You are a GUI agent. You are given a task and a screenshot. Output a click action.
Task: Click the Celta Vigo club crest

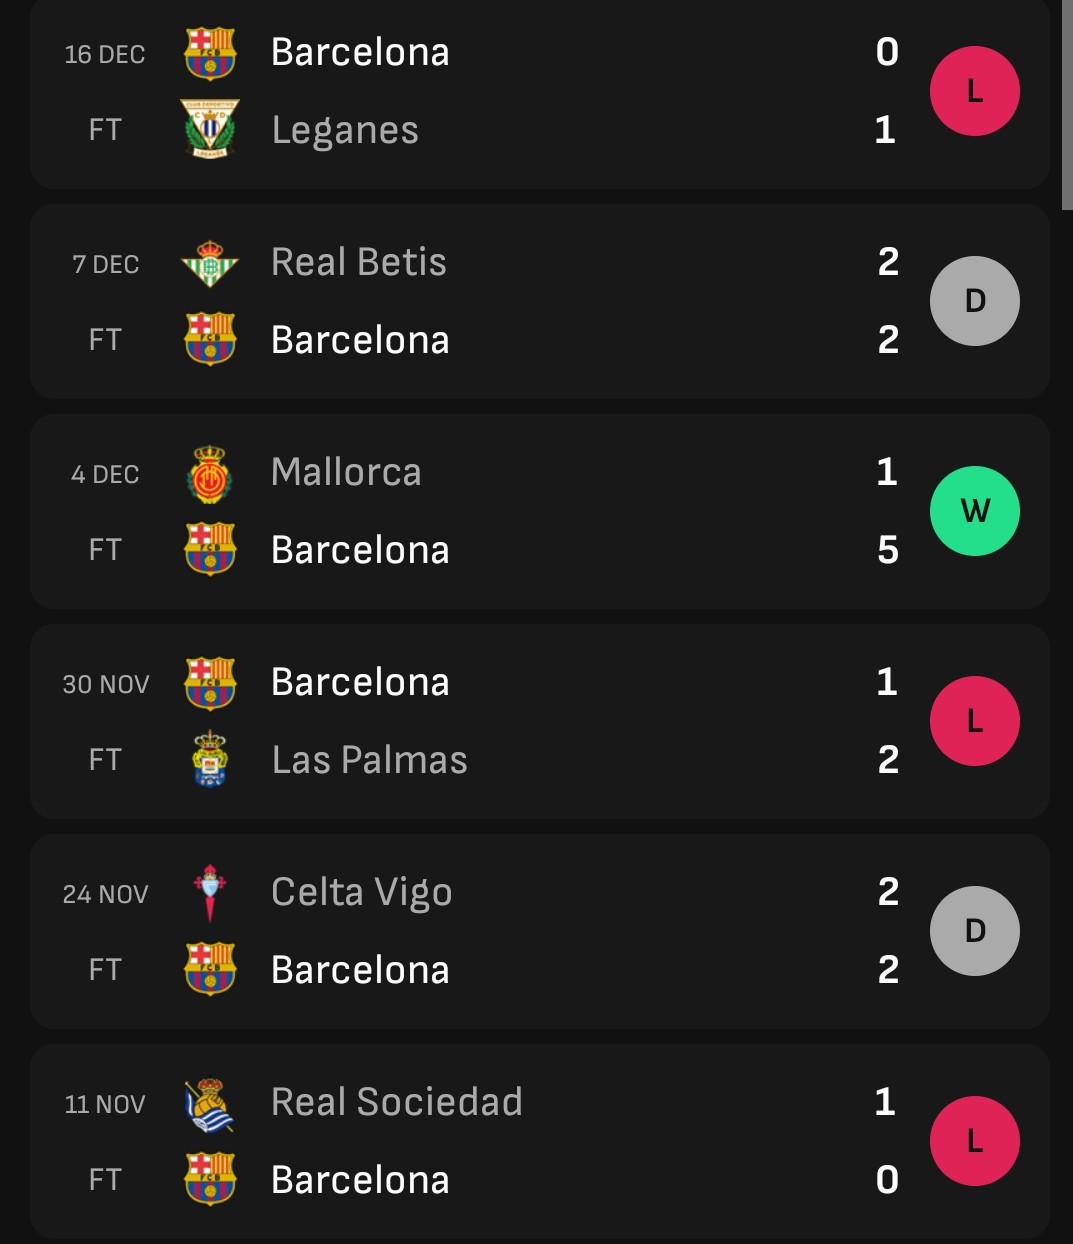pos(210,892)
